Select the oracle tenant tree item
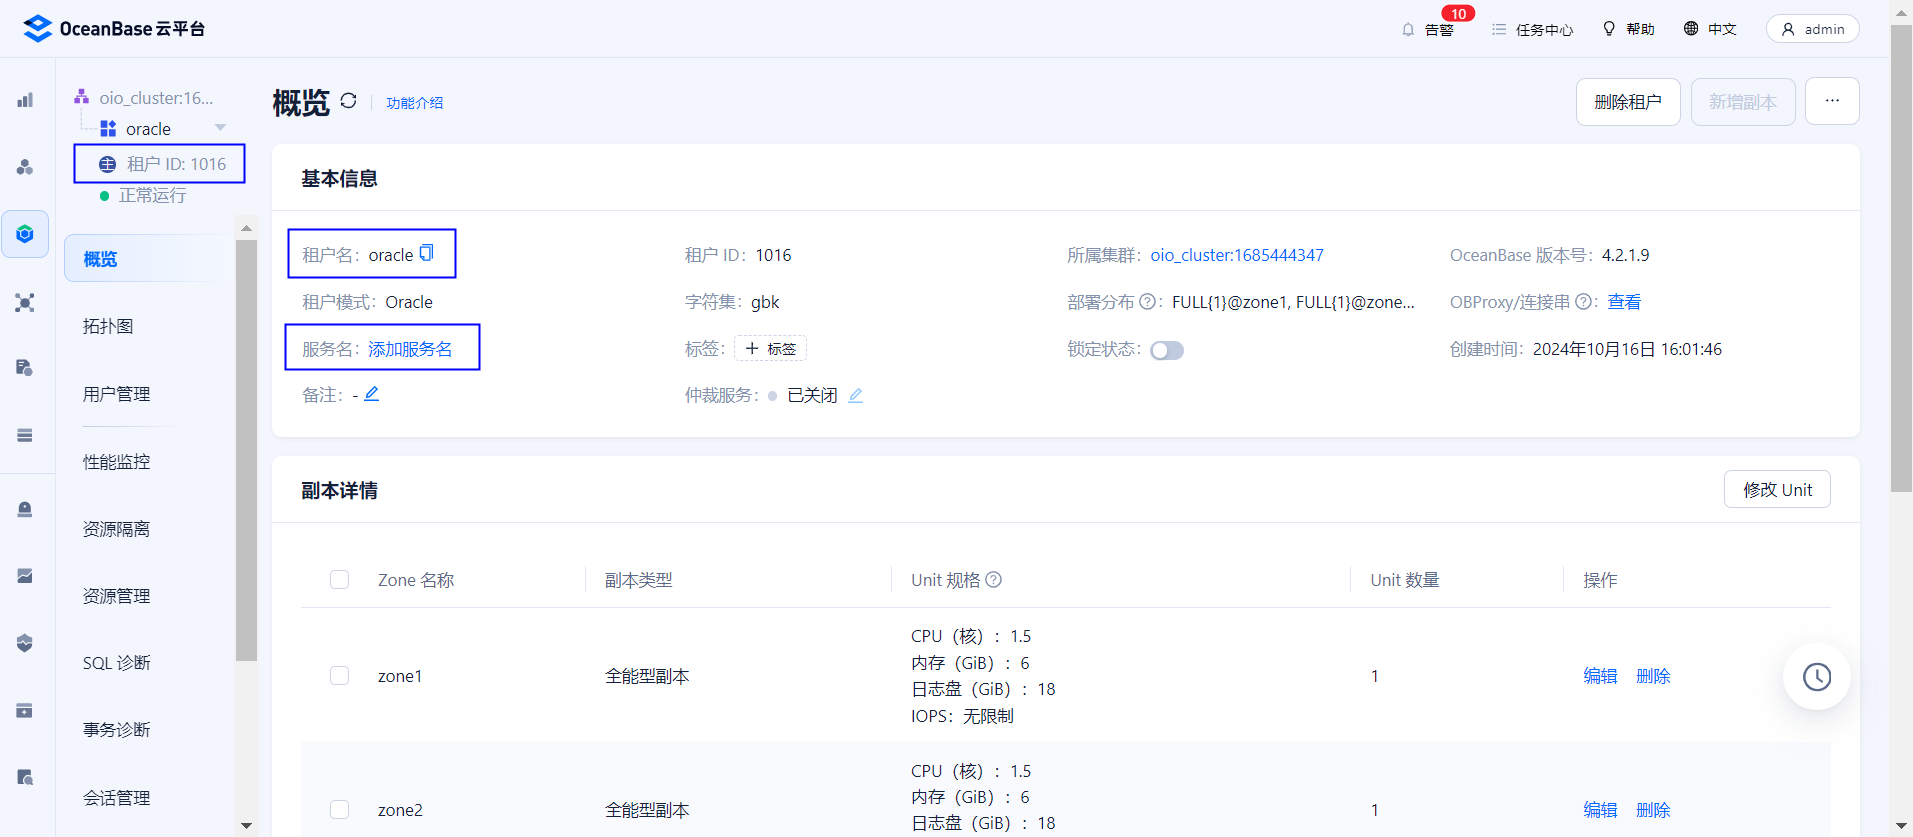1913x837 pixels. click(x=148, y=129)
